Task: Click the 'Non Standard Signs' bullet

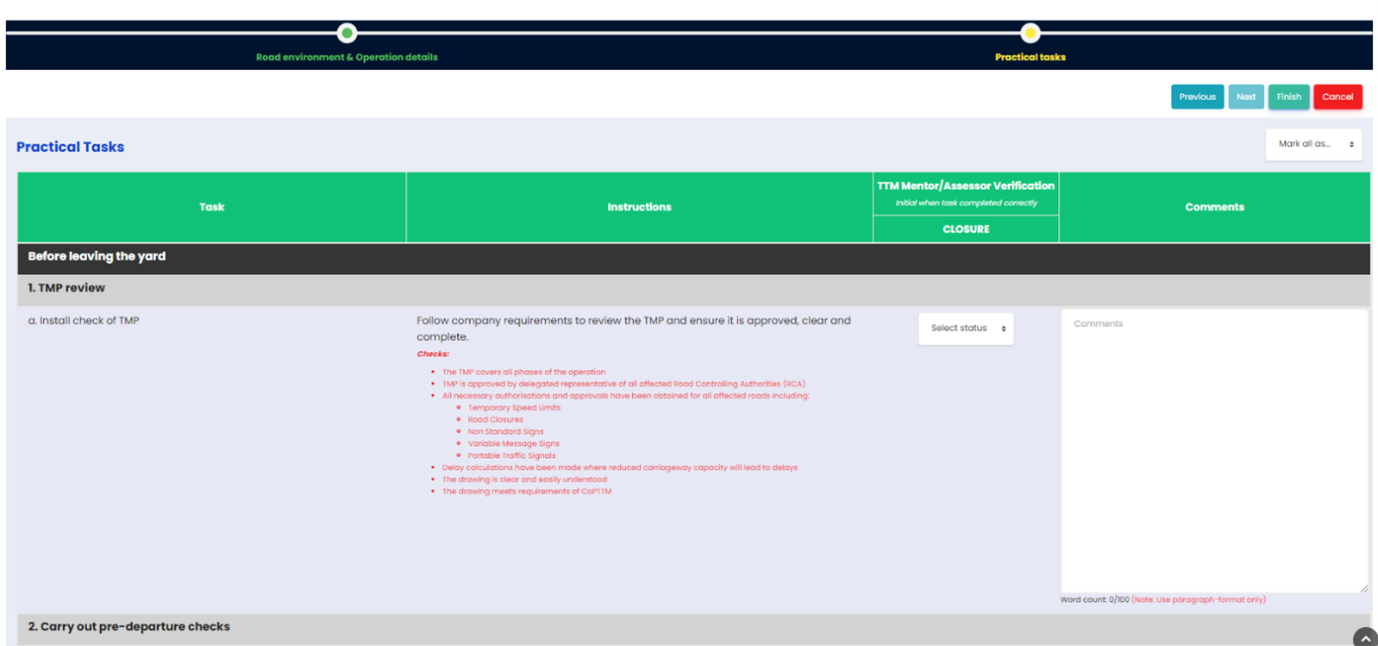Action: [x=505, y=432]
